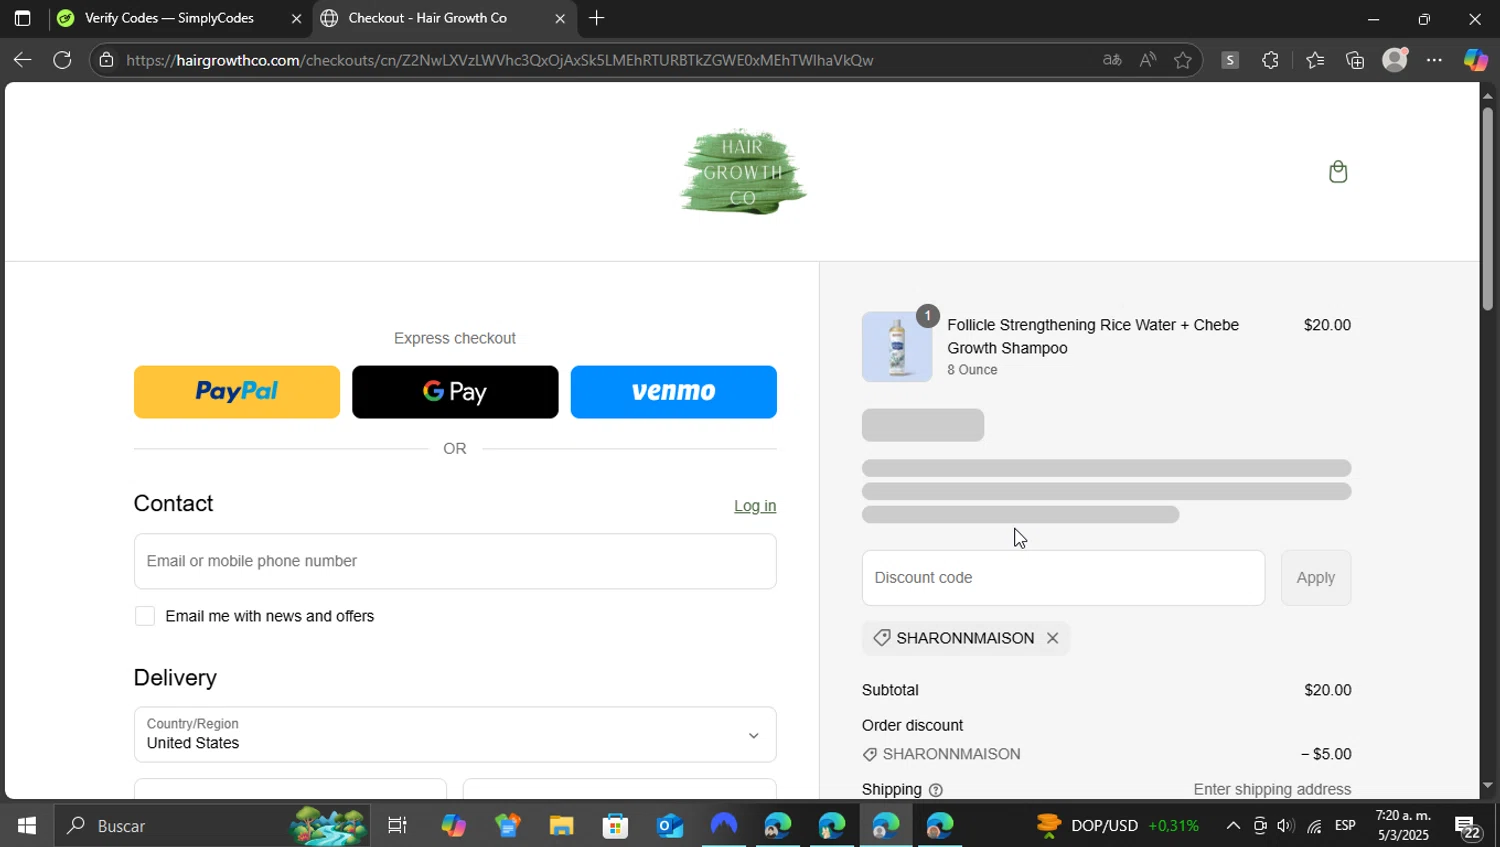1500x847 pixels.
Task: Open the DOP/USD currency widget
Action: click(x=1117, y=826)
